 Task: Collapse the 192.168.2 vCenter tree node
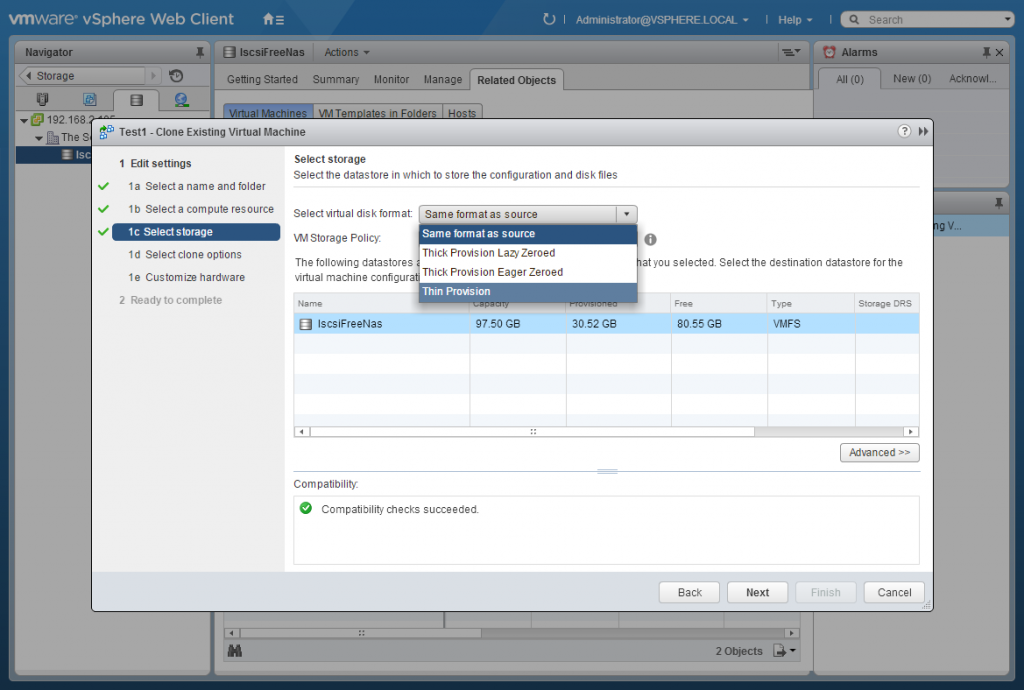(x=23, y=121)
